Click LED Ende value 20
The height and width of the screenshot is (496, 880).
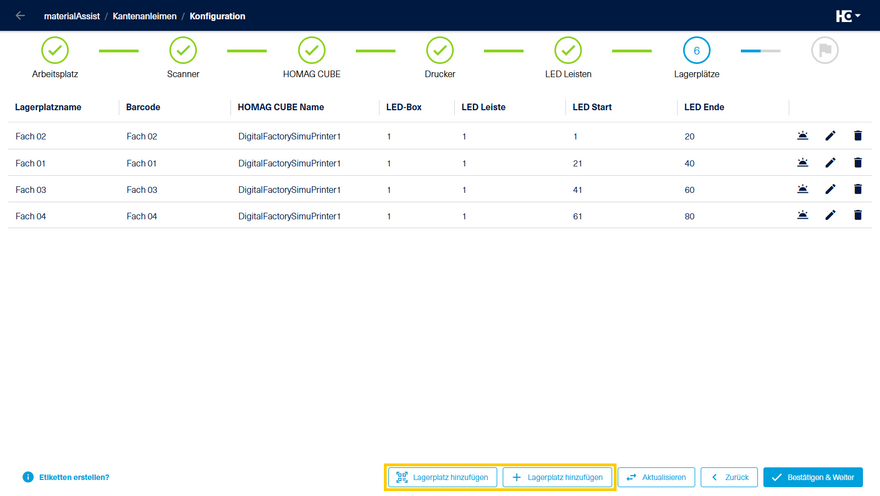pyautogui.click(x=689, y=136)
